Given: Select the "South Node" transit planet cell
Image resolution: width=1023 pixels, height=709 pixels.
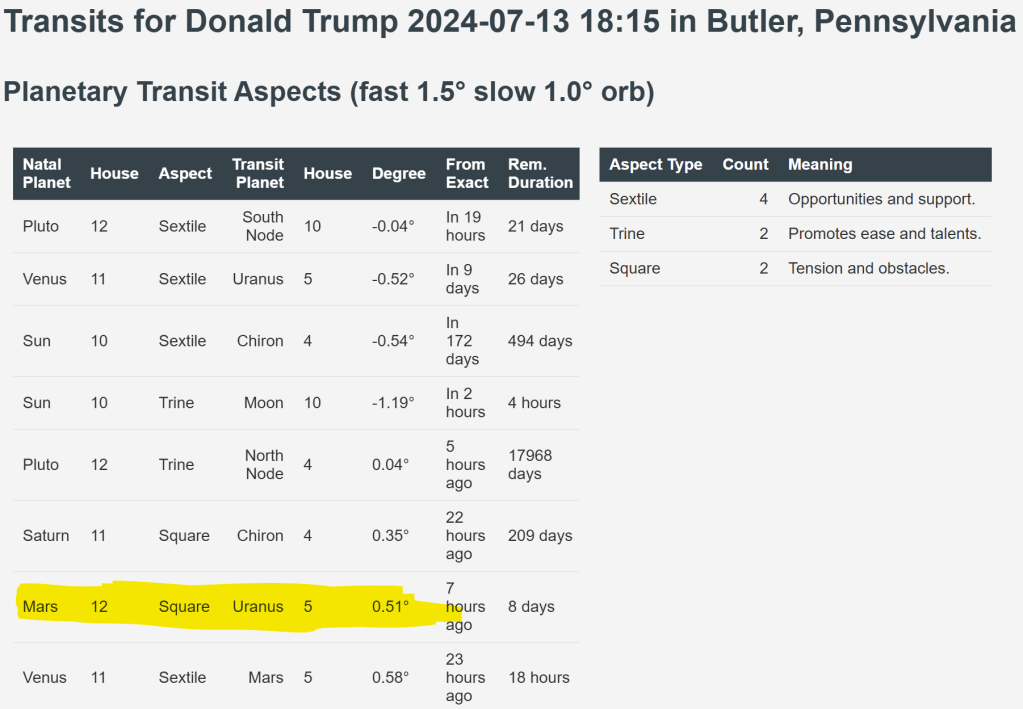Looking at the screenshot, I should coord(263,226).
